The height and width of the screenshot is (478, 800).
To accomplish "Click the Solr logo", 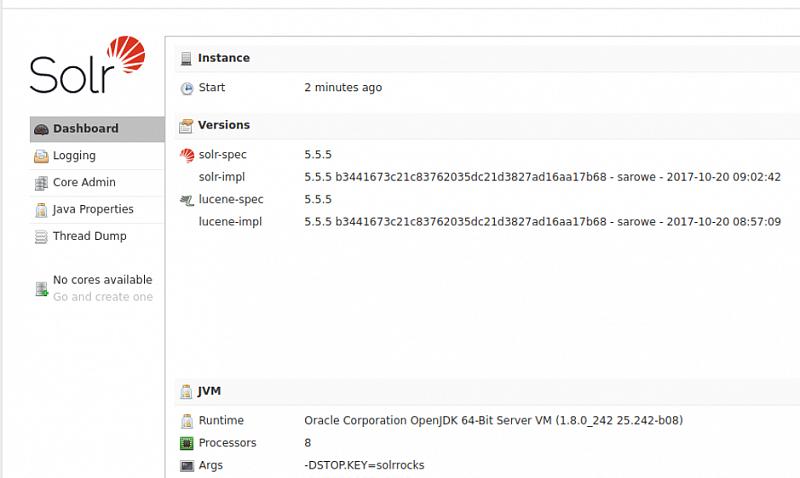I will [x=87, y=65].
